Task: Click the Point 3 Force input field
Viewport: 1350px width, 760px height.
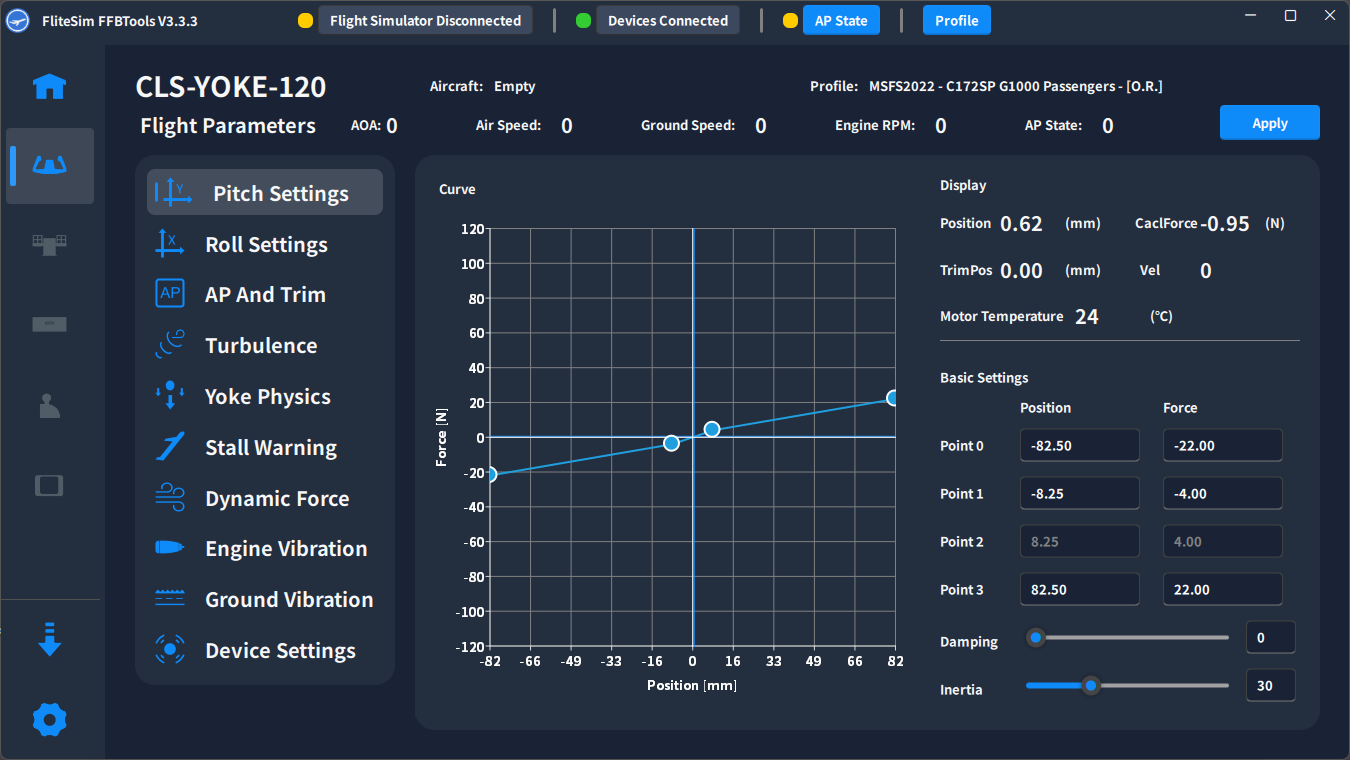Action: (1222, 590)
